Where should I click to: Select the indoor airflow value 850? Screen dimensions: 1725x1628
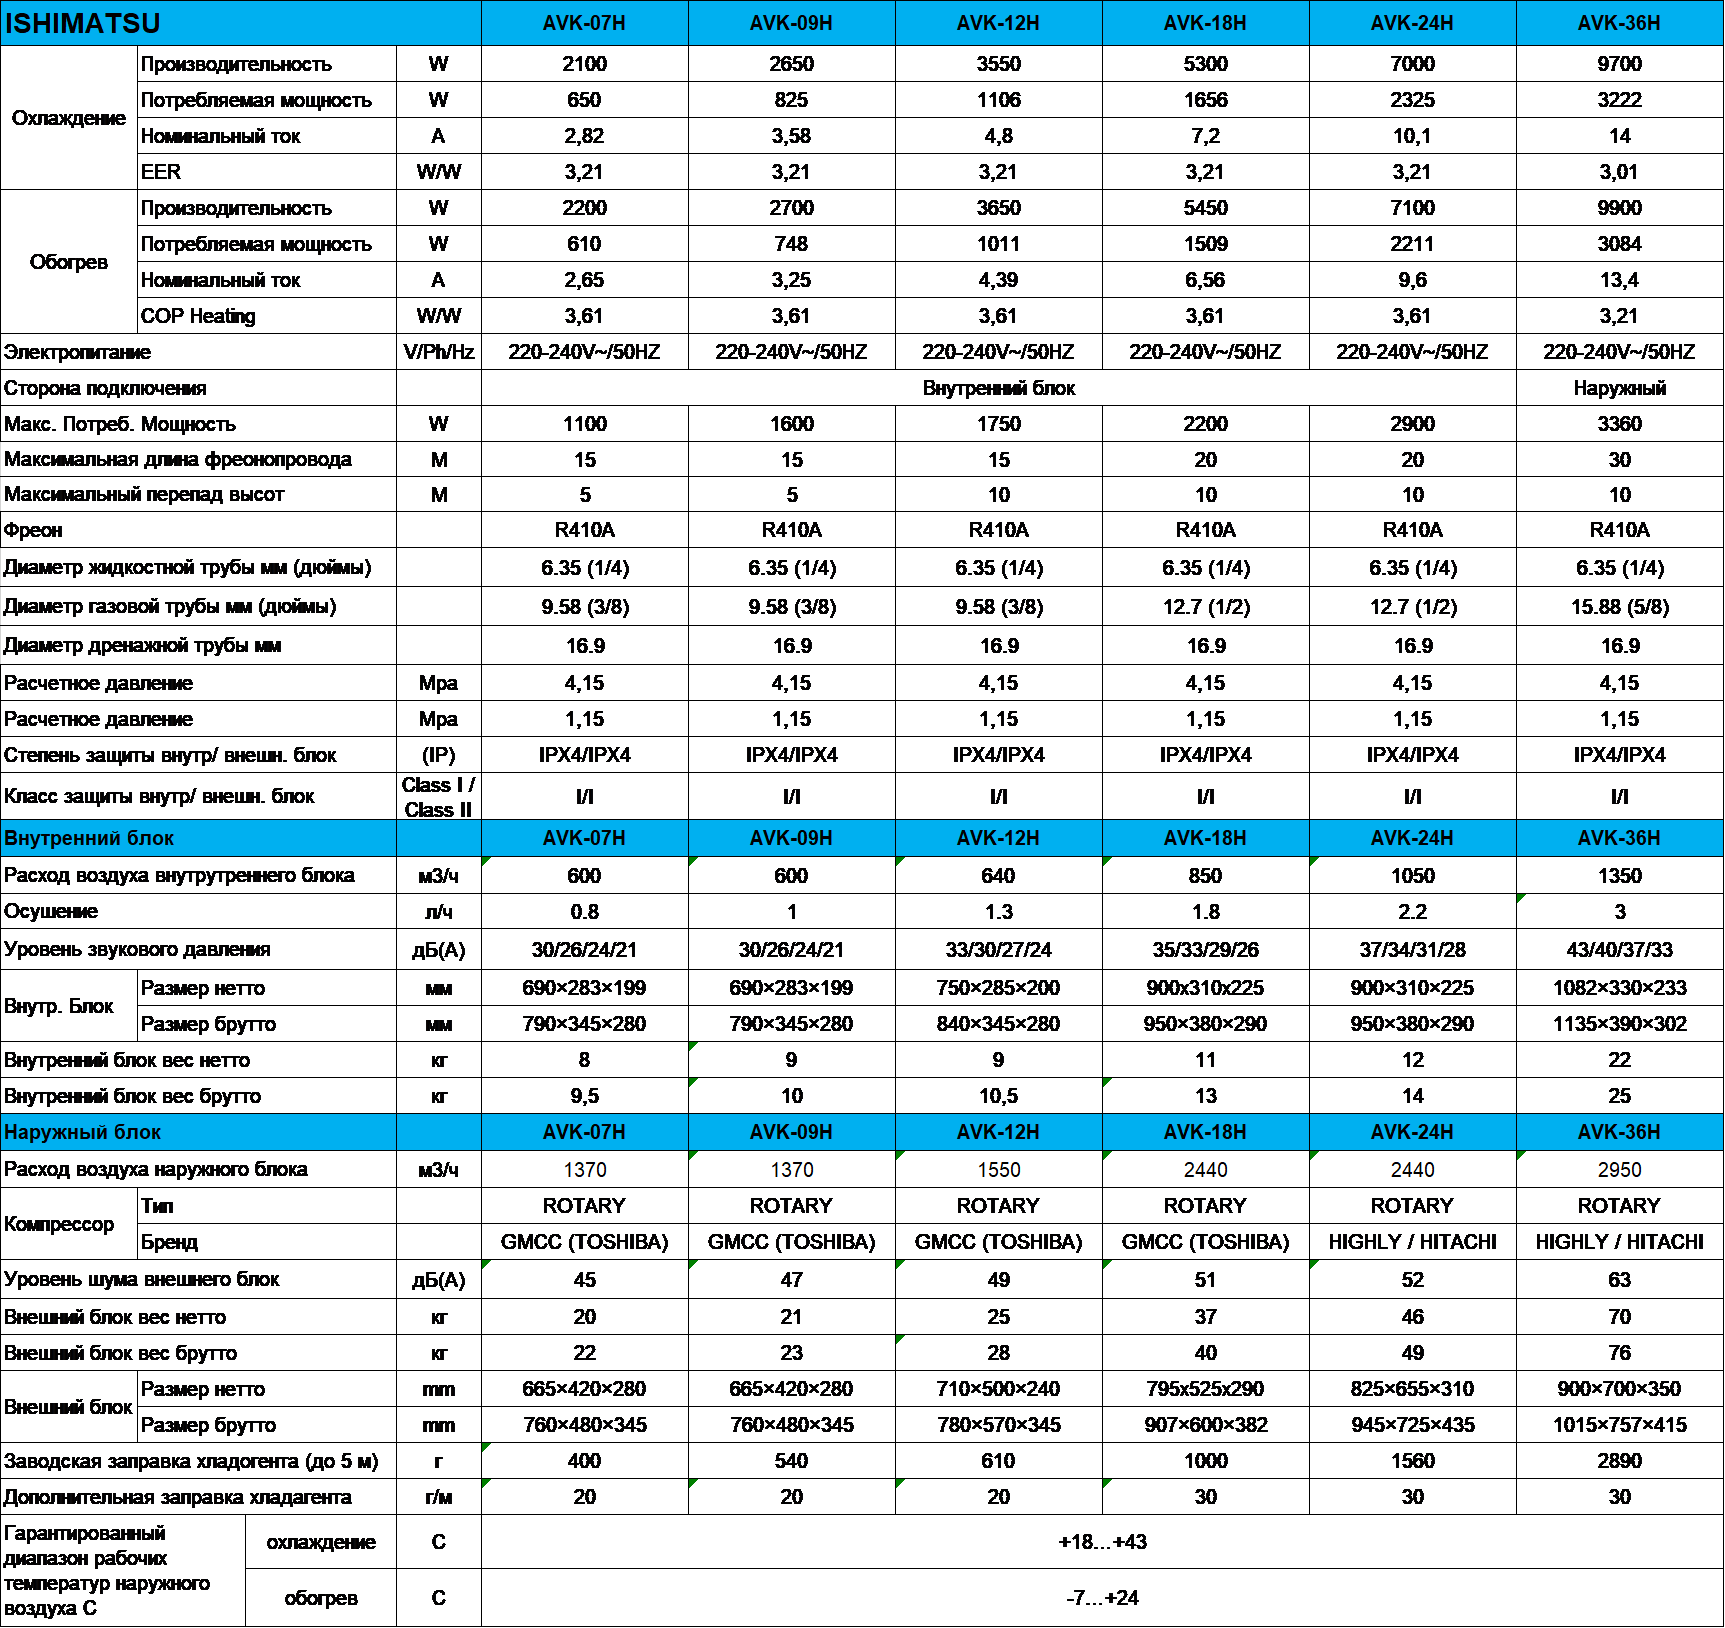(1205, 876)
